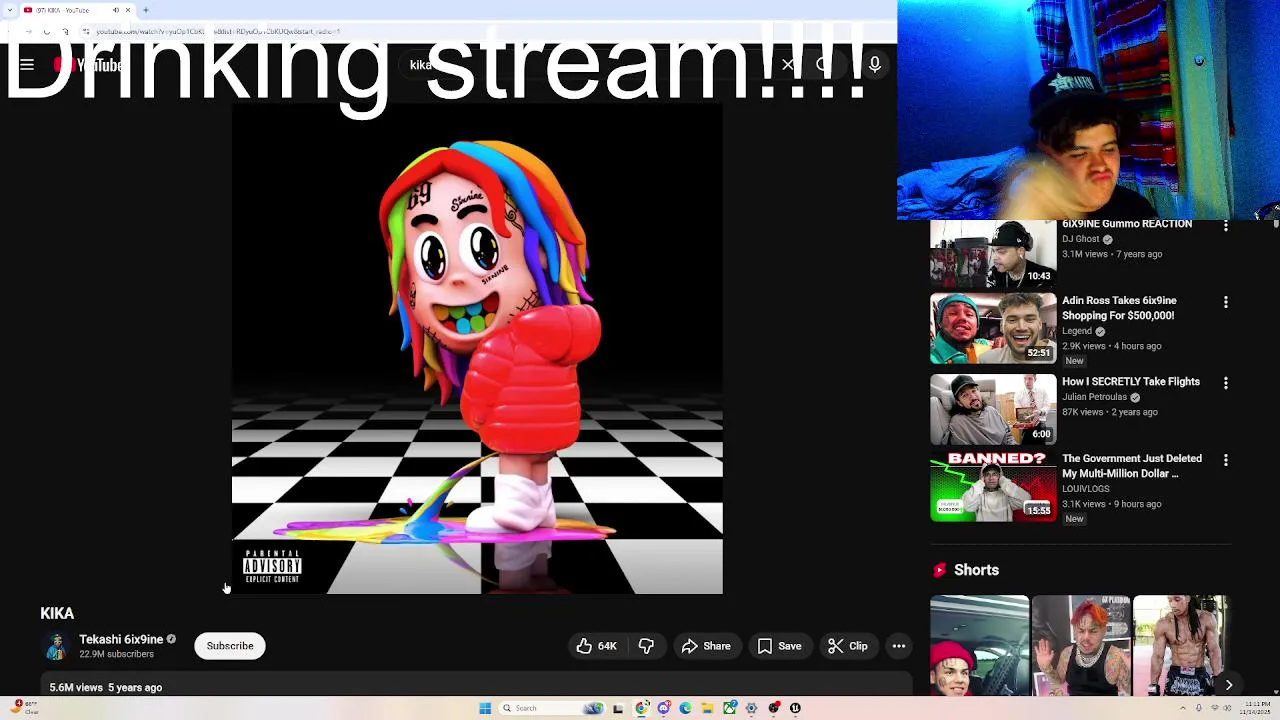This screenshot has width=1280, height=720.
Task: Visit the DJ Ghost channel
Action: pos(1080,239)
